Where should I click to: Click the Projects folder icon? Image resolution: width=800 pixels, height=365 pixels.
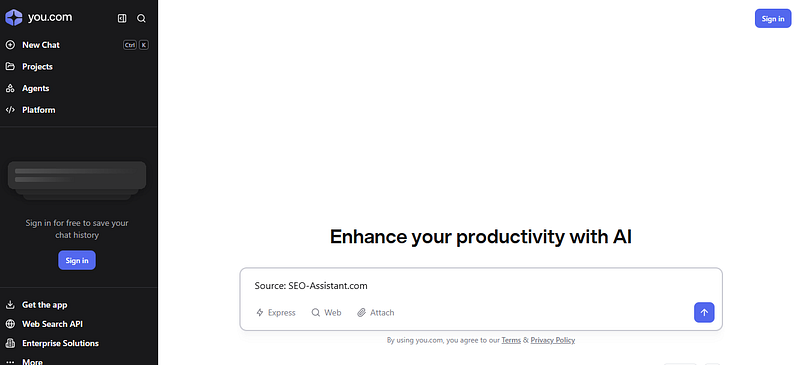tap(10, 66)
